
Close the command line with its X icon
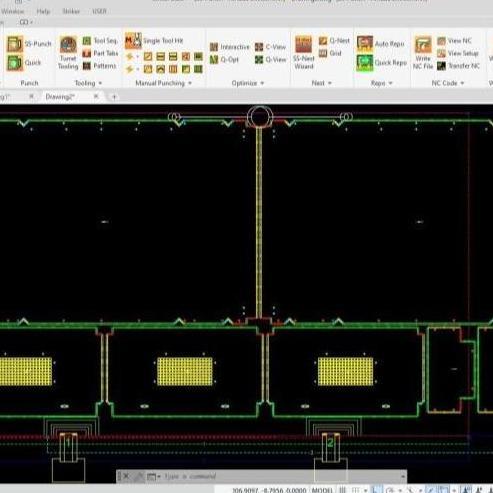[126, 477]
